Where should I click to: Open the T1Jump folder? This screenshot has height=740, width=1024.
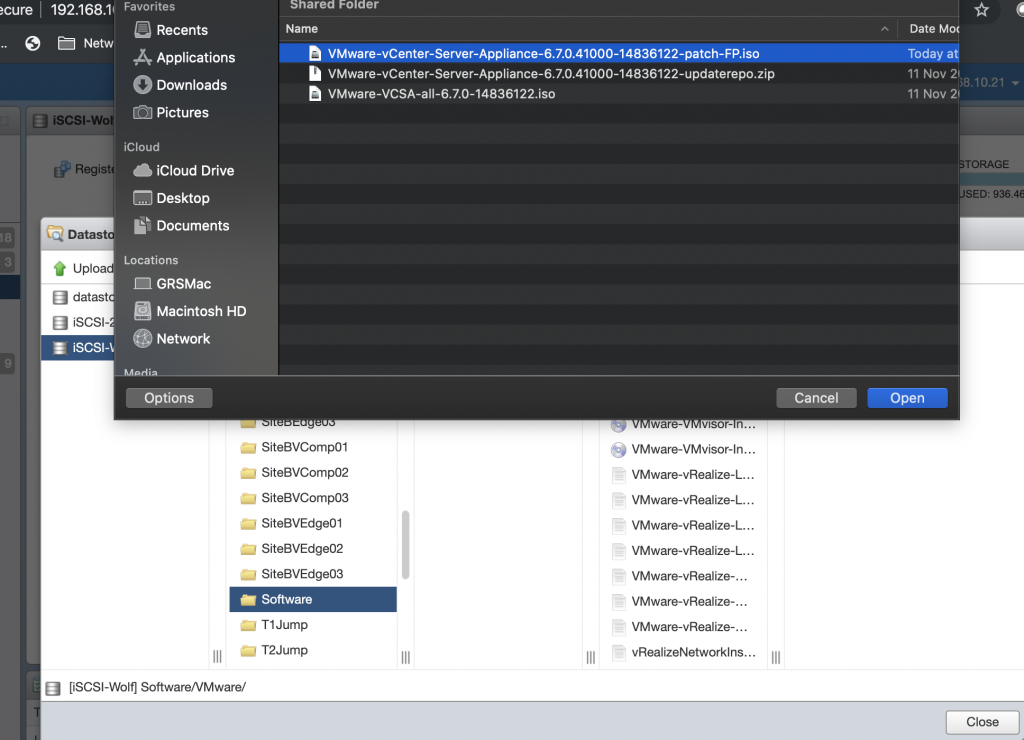(x=313, y=625)
